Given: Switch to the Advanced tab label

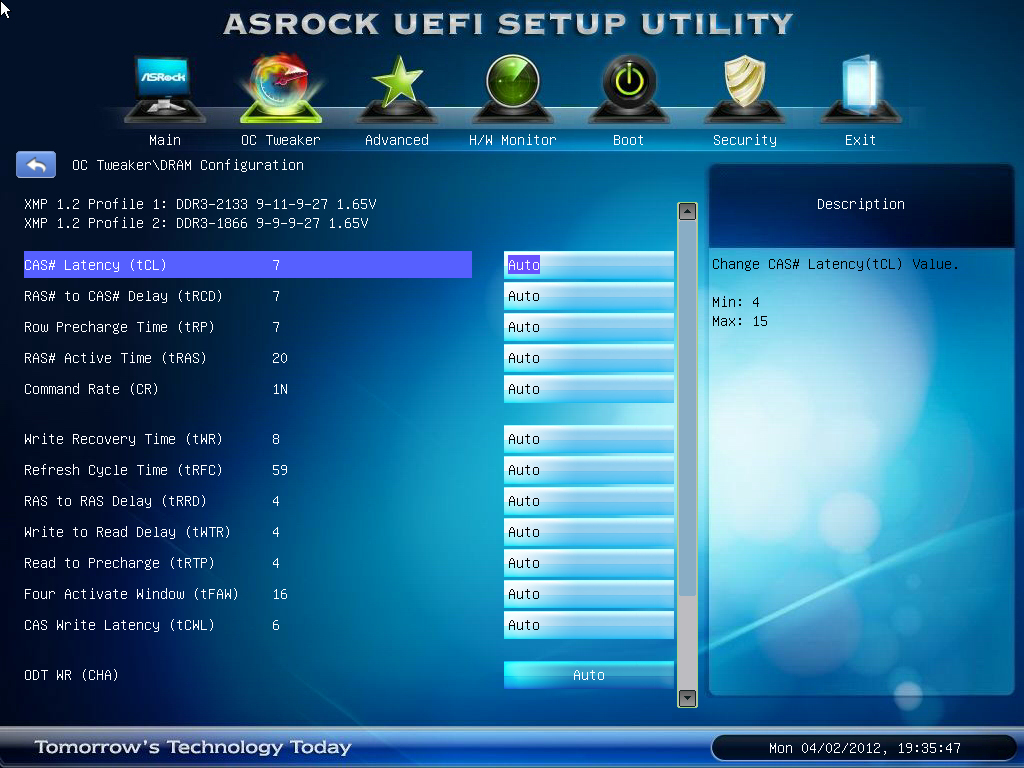Looking at the screenshot, I should point(396,140).
